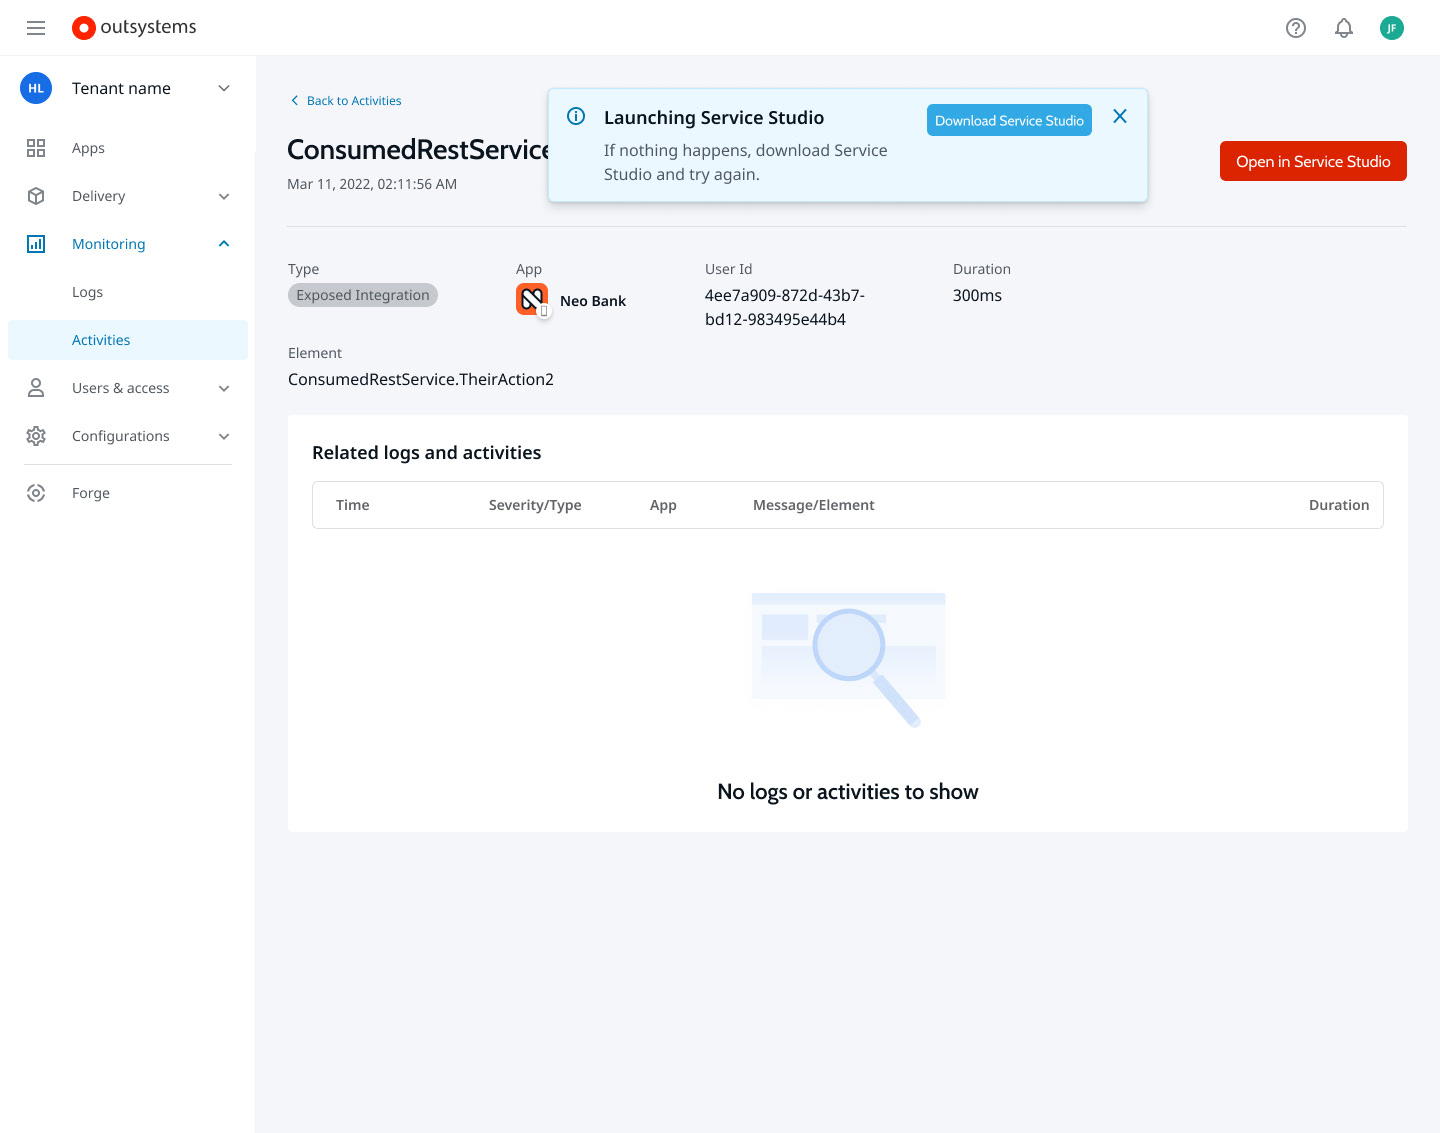This screenshot has height=1133, width=1440.
Task: Click the User Id value text
Action: coord(785,307)
